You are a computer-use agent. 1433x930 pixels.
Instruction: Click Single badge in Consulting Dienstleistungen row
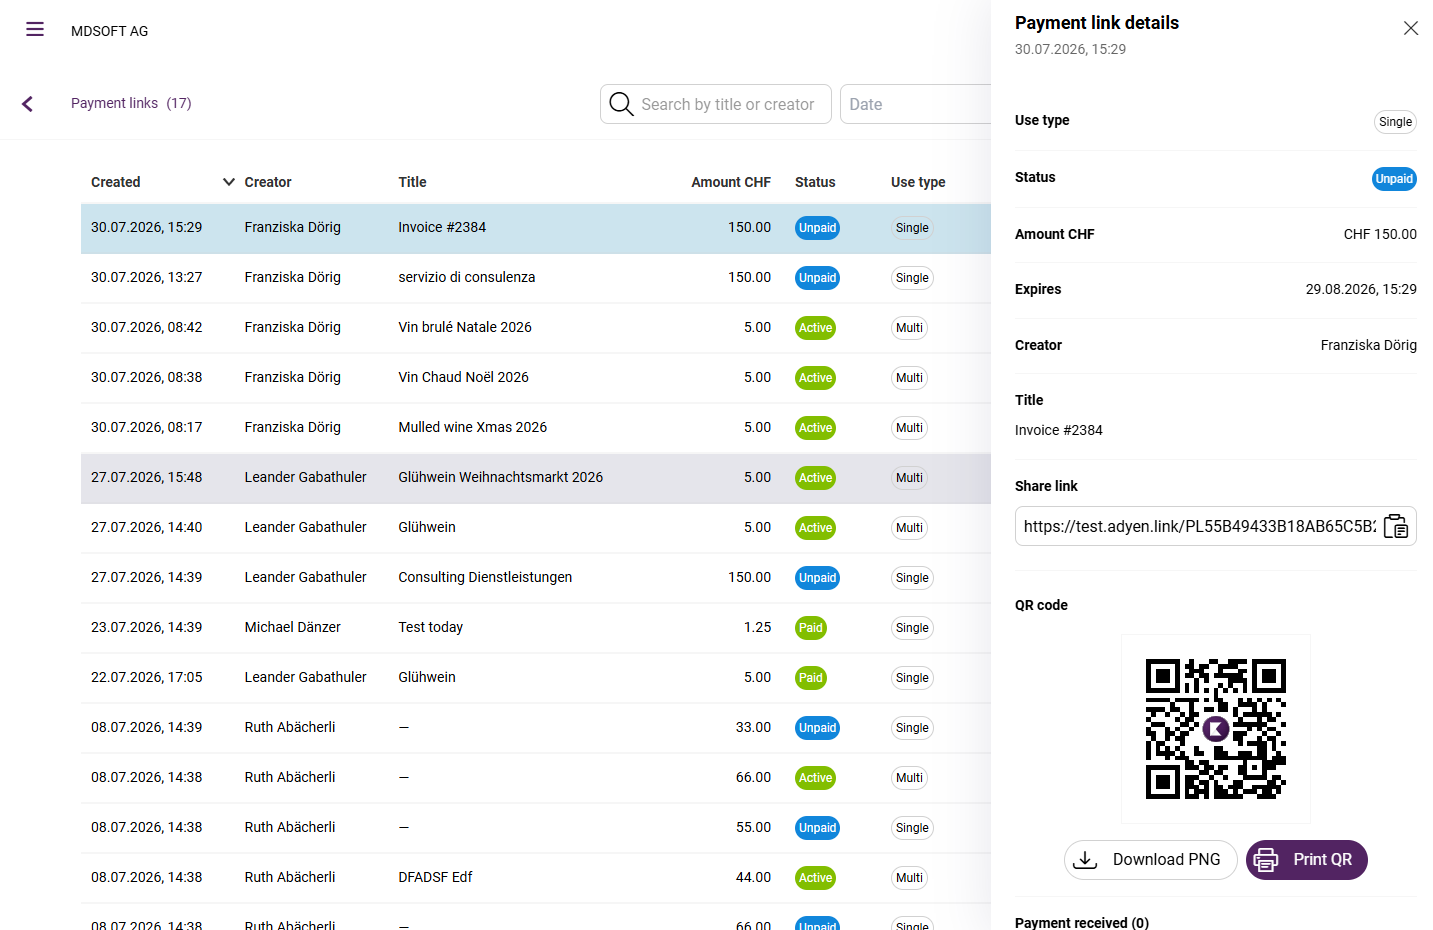point(912,578)
